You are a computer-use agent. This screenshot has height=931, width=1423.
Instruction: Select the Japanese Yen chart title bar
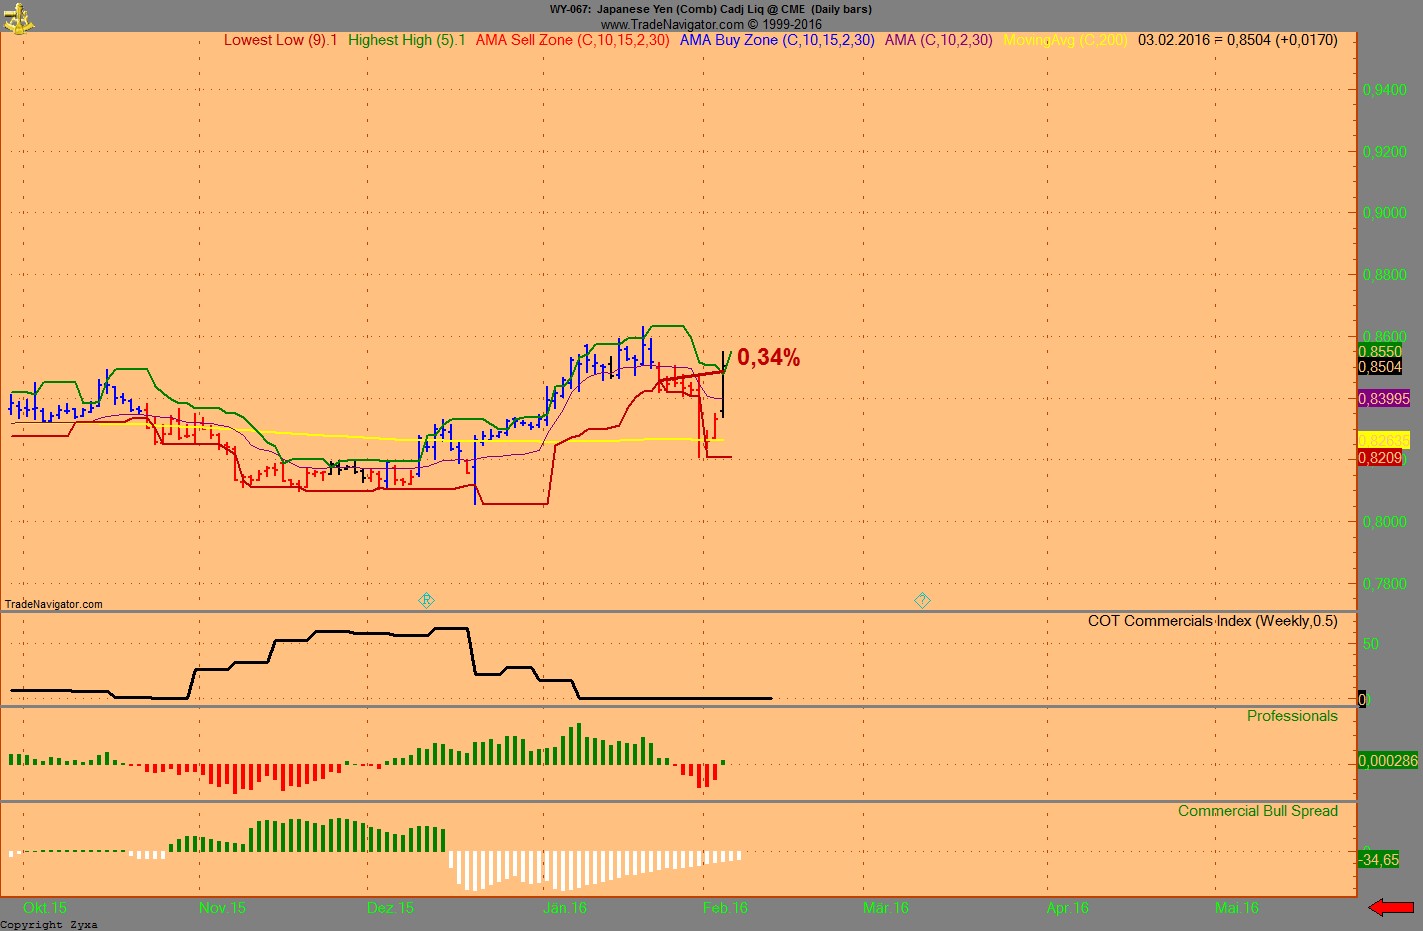(x=711, y=9)
